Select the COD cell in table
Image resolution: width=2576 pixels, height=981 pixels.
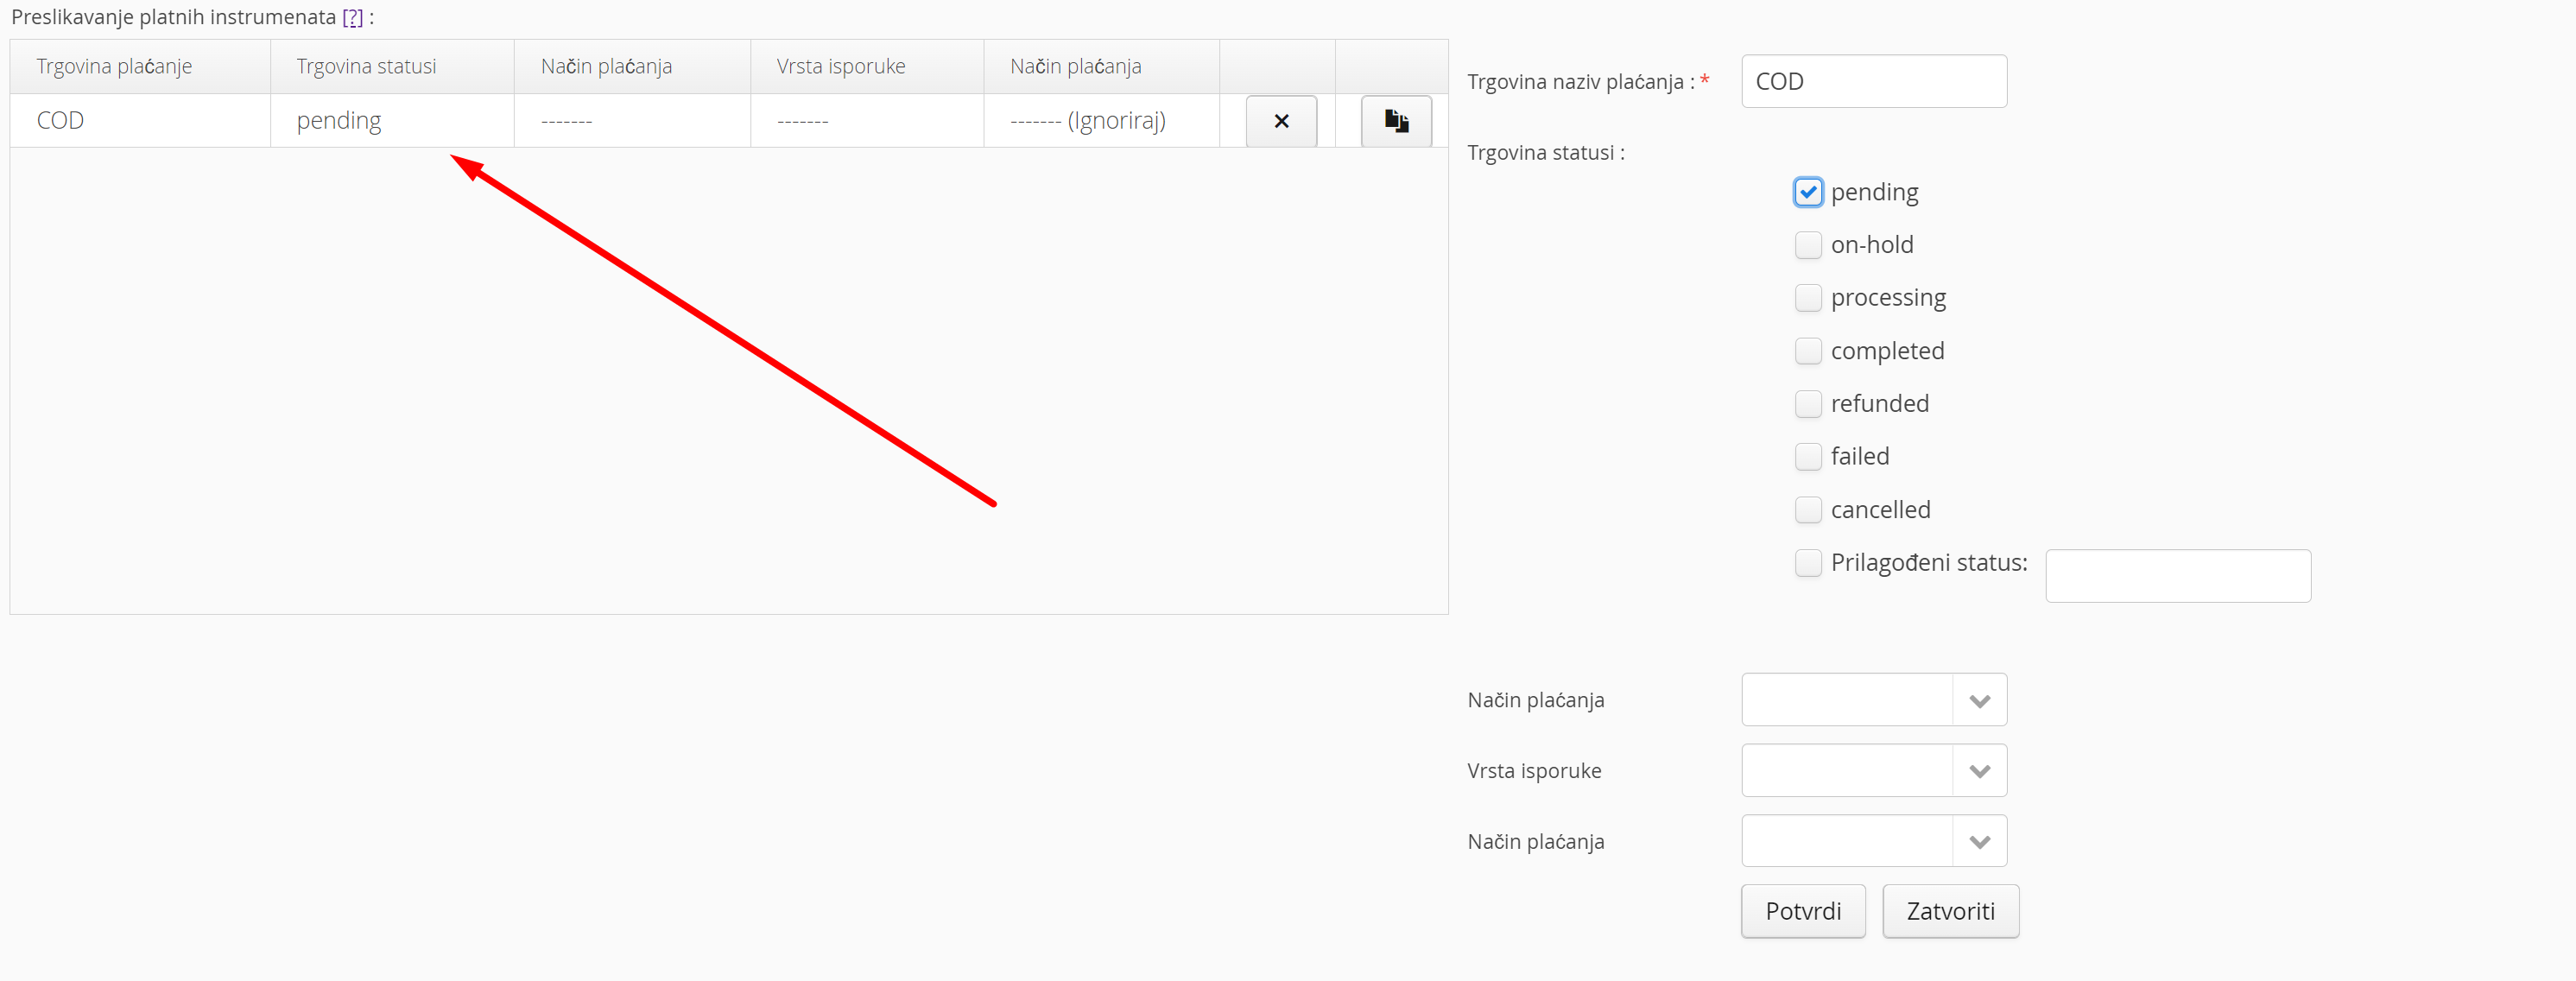coord(60,121)
